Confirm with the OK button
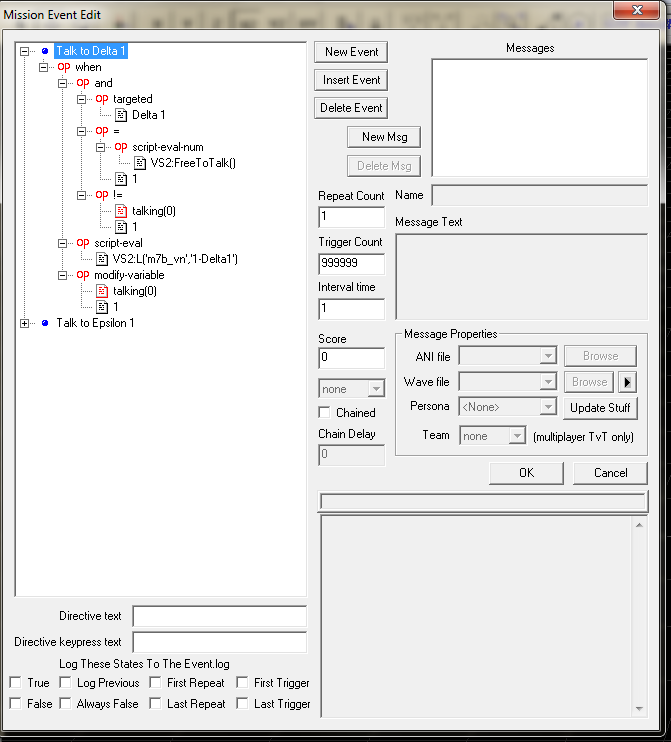Viewport: 671px width, 742px height. pyautogui.click(x=527, y=473)
